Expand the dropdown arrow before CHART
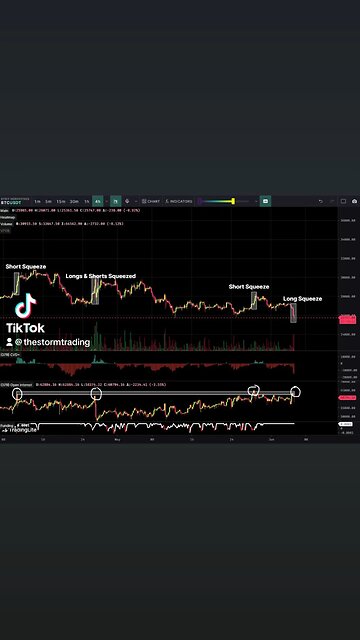The height and width of the screenshot is (640, 360). point(136,202)
